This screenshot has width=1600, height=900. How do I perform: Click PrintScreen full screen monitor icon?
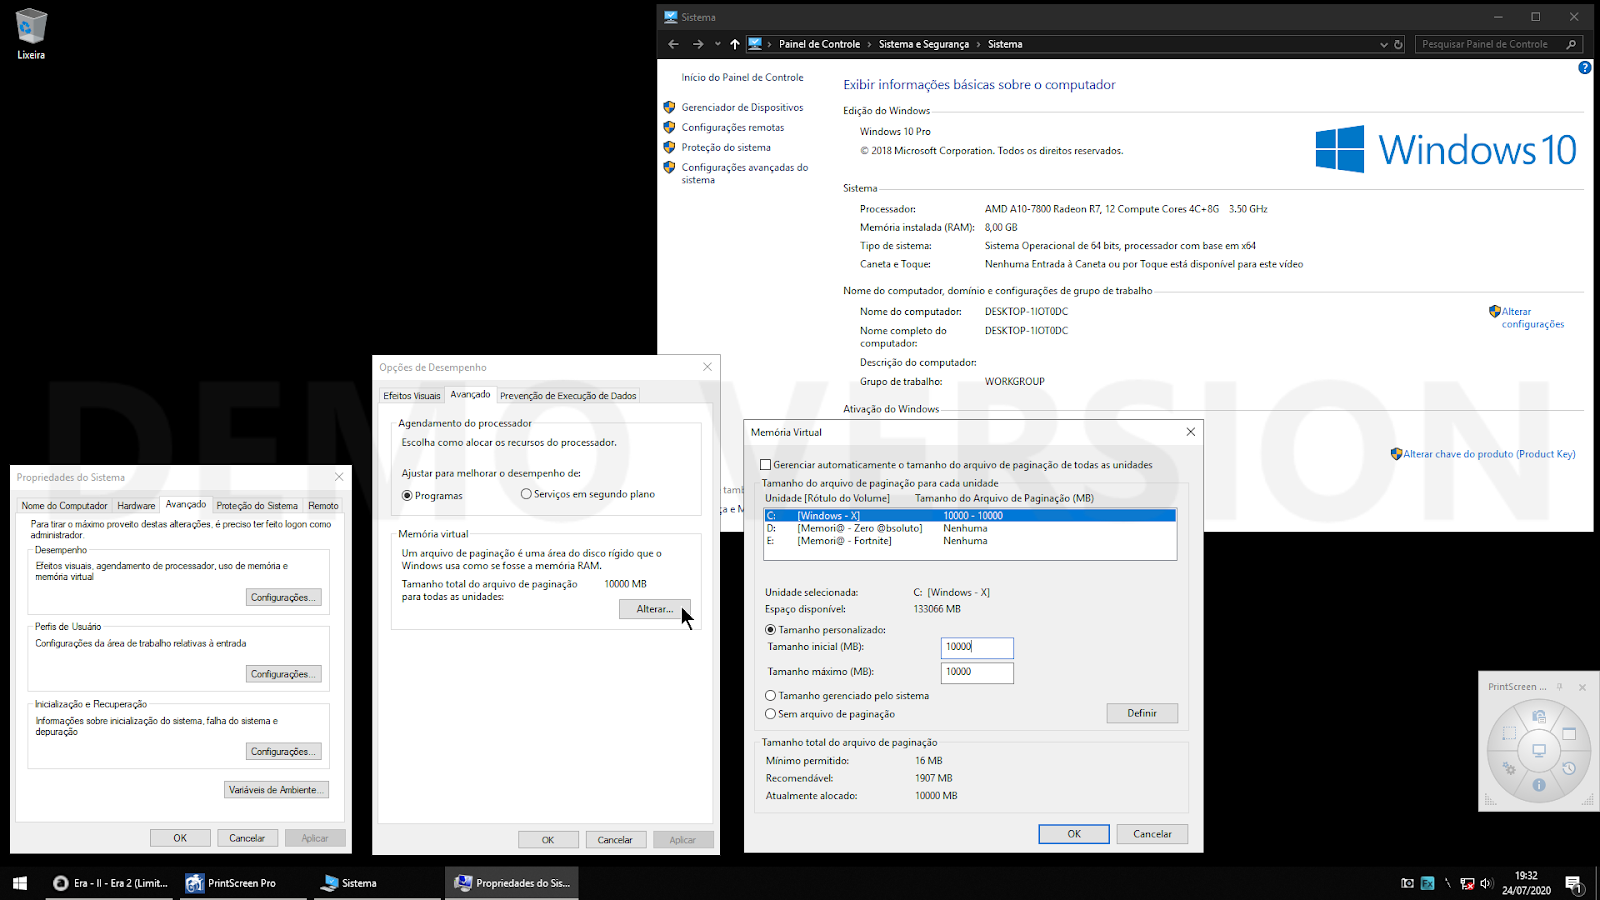coord(1539,750)
